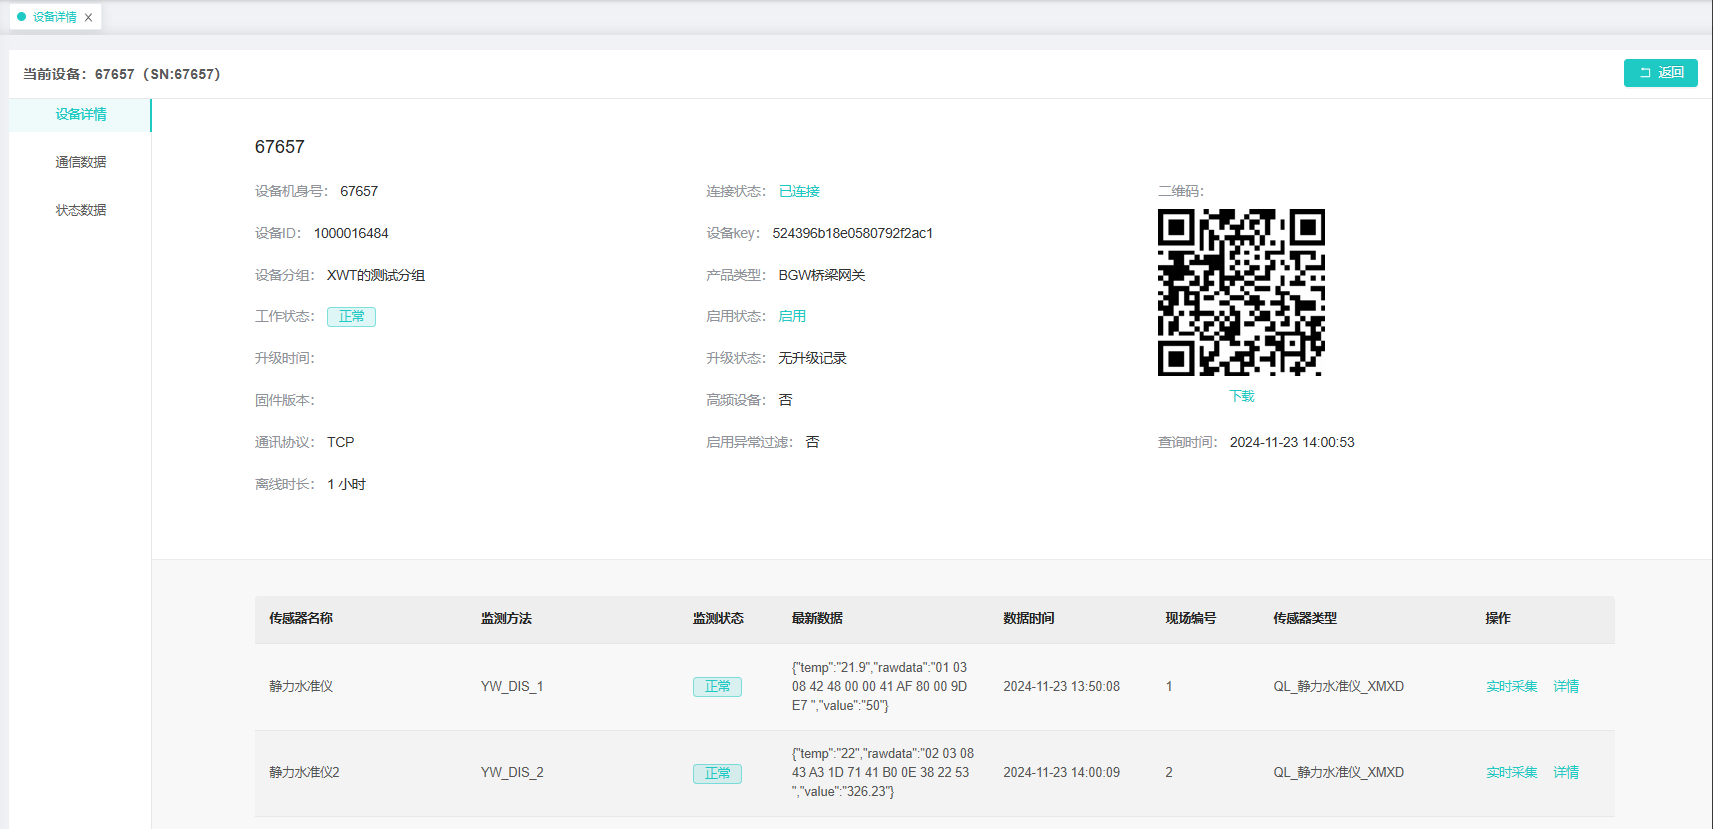The width and height of the screenshot is (1713, 829).
Task: Open 详情 for sensor 静力水准仪2
Action: 1566,772
